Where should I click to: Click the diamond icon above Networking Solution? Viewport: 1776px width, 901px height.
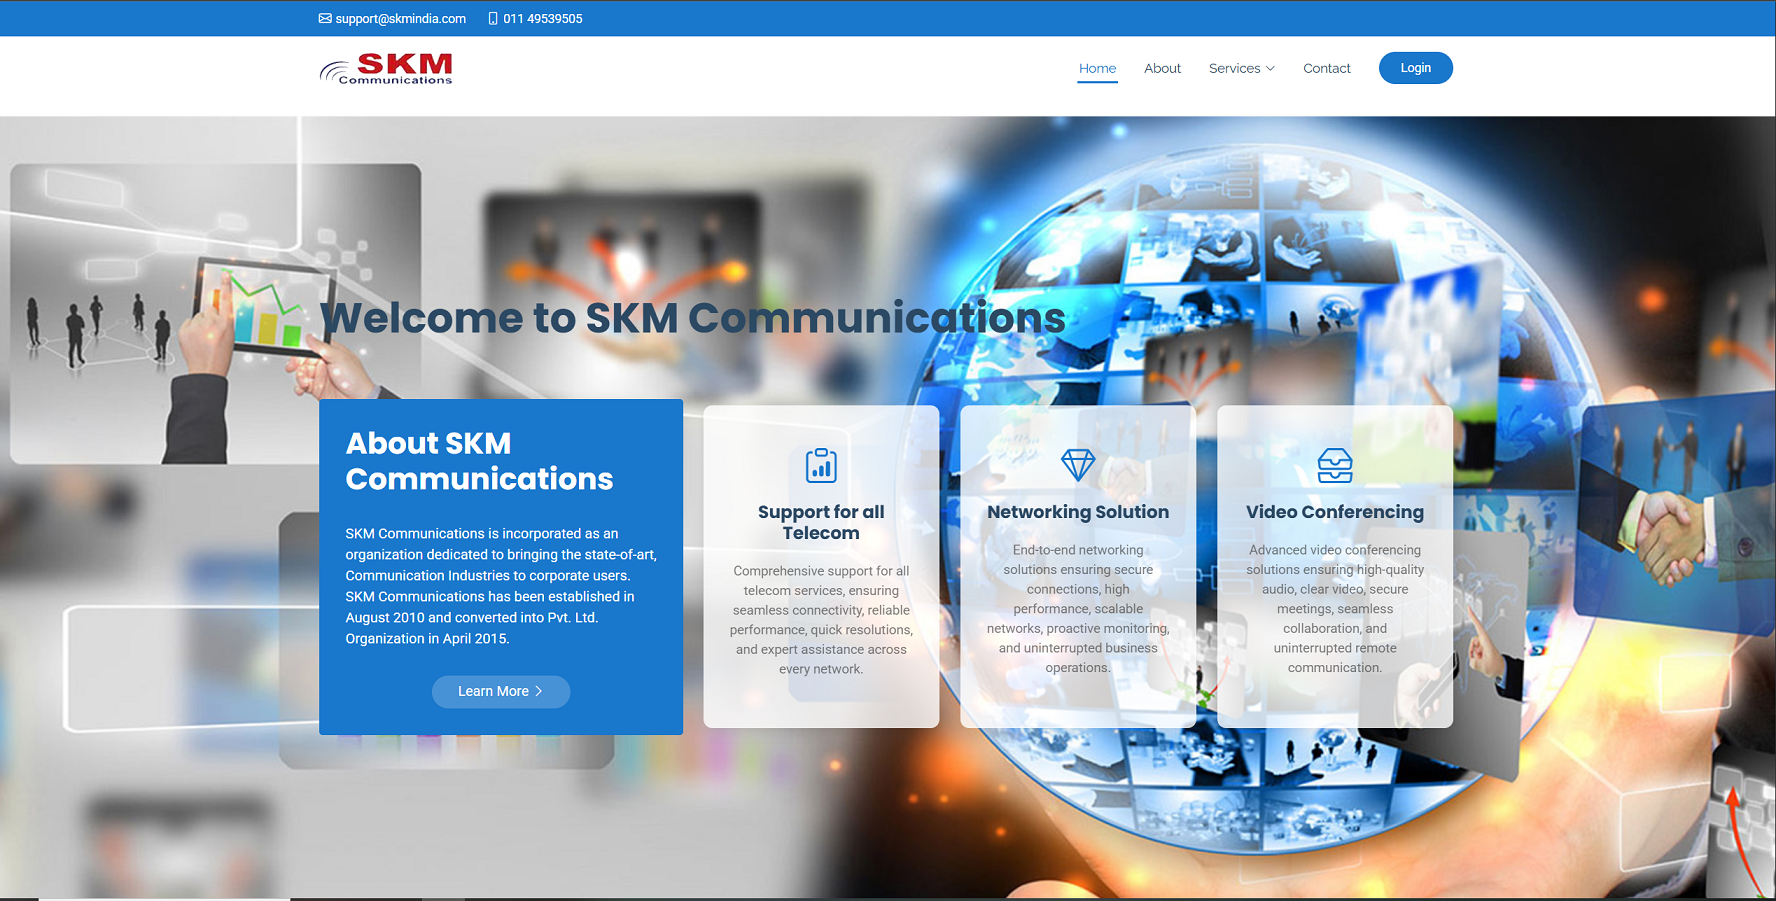pos(1078,465)
